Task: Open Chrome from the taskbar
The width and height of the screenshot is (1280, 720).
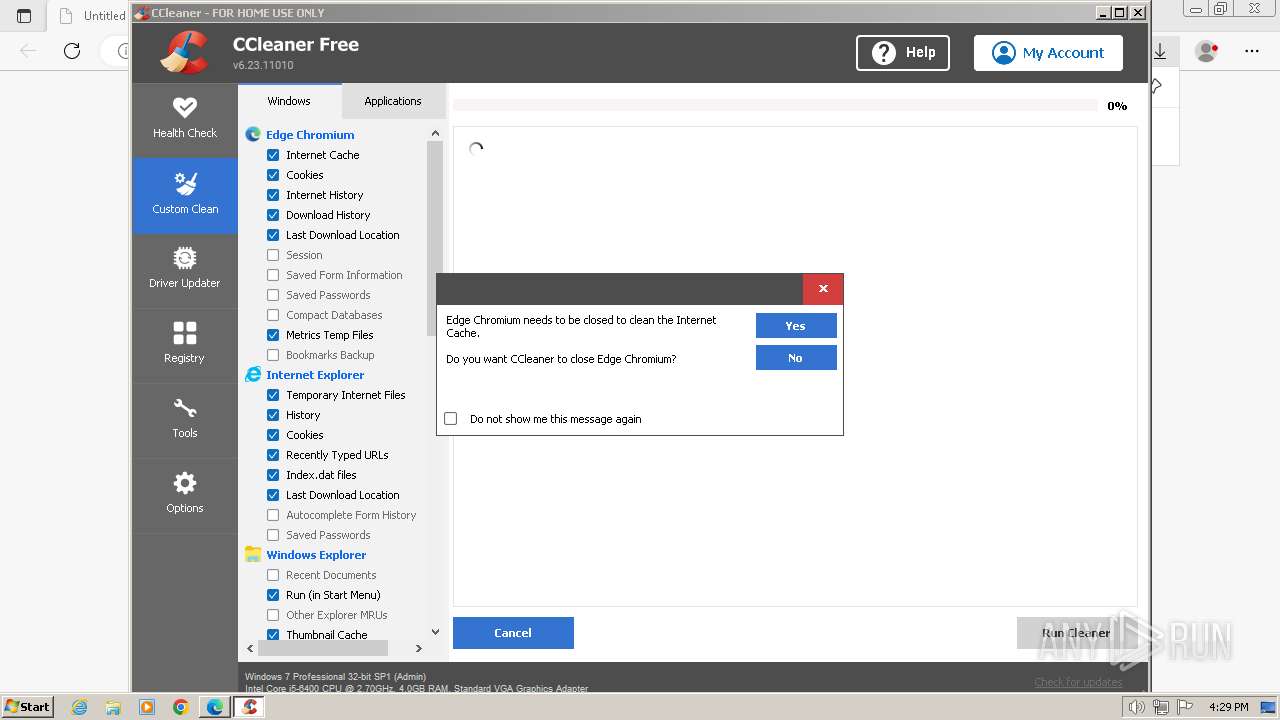Action: [180, 707]
